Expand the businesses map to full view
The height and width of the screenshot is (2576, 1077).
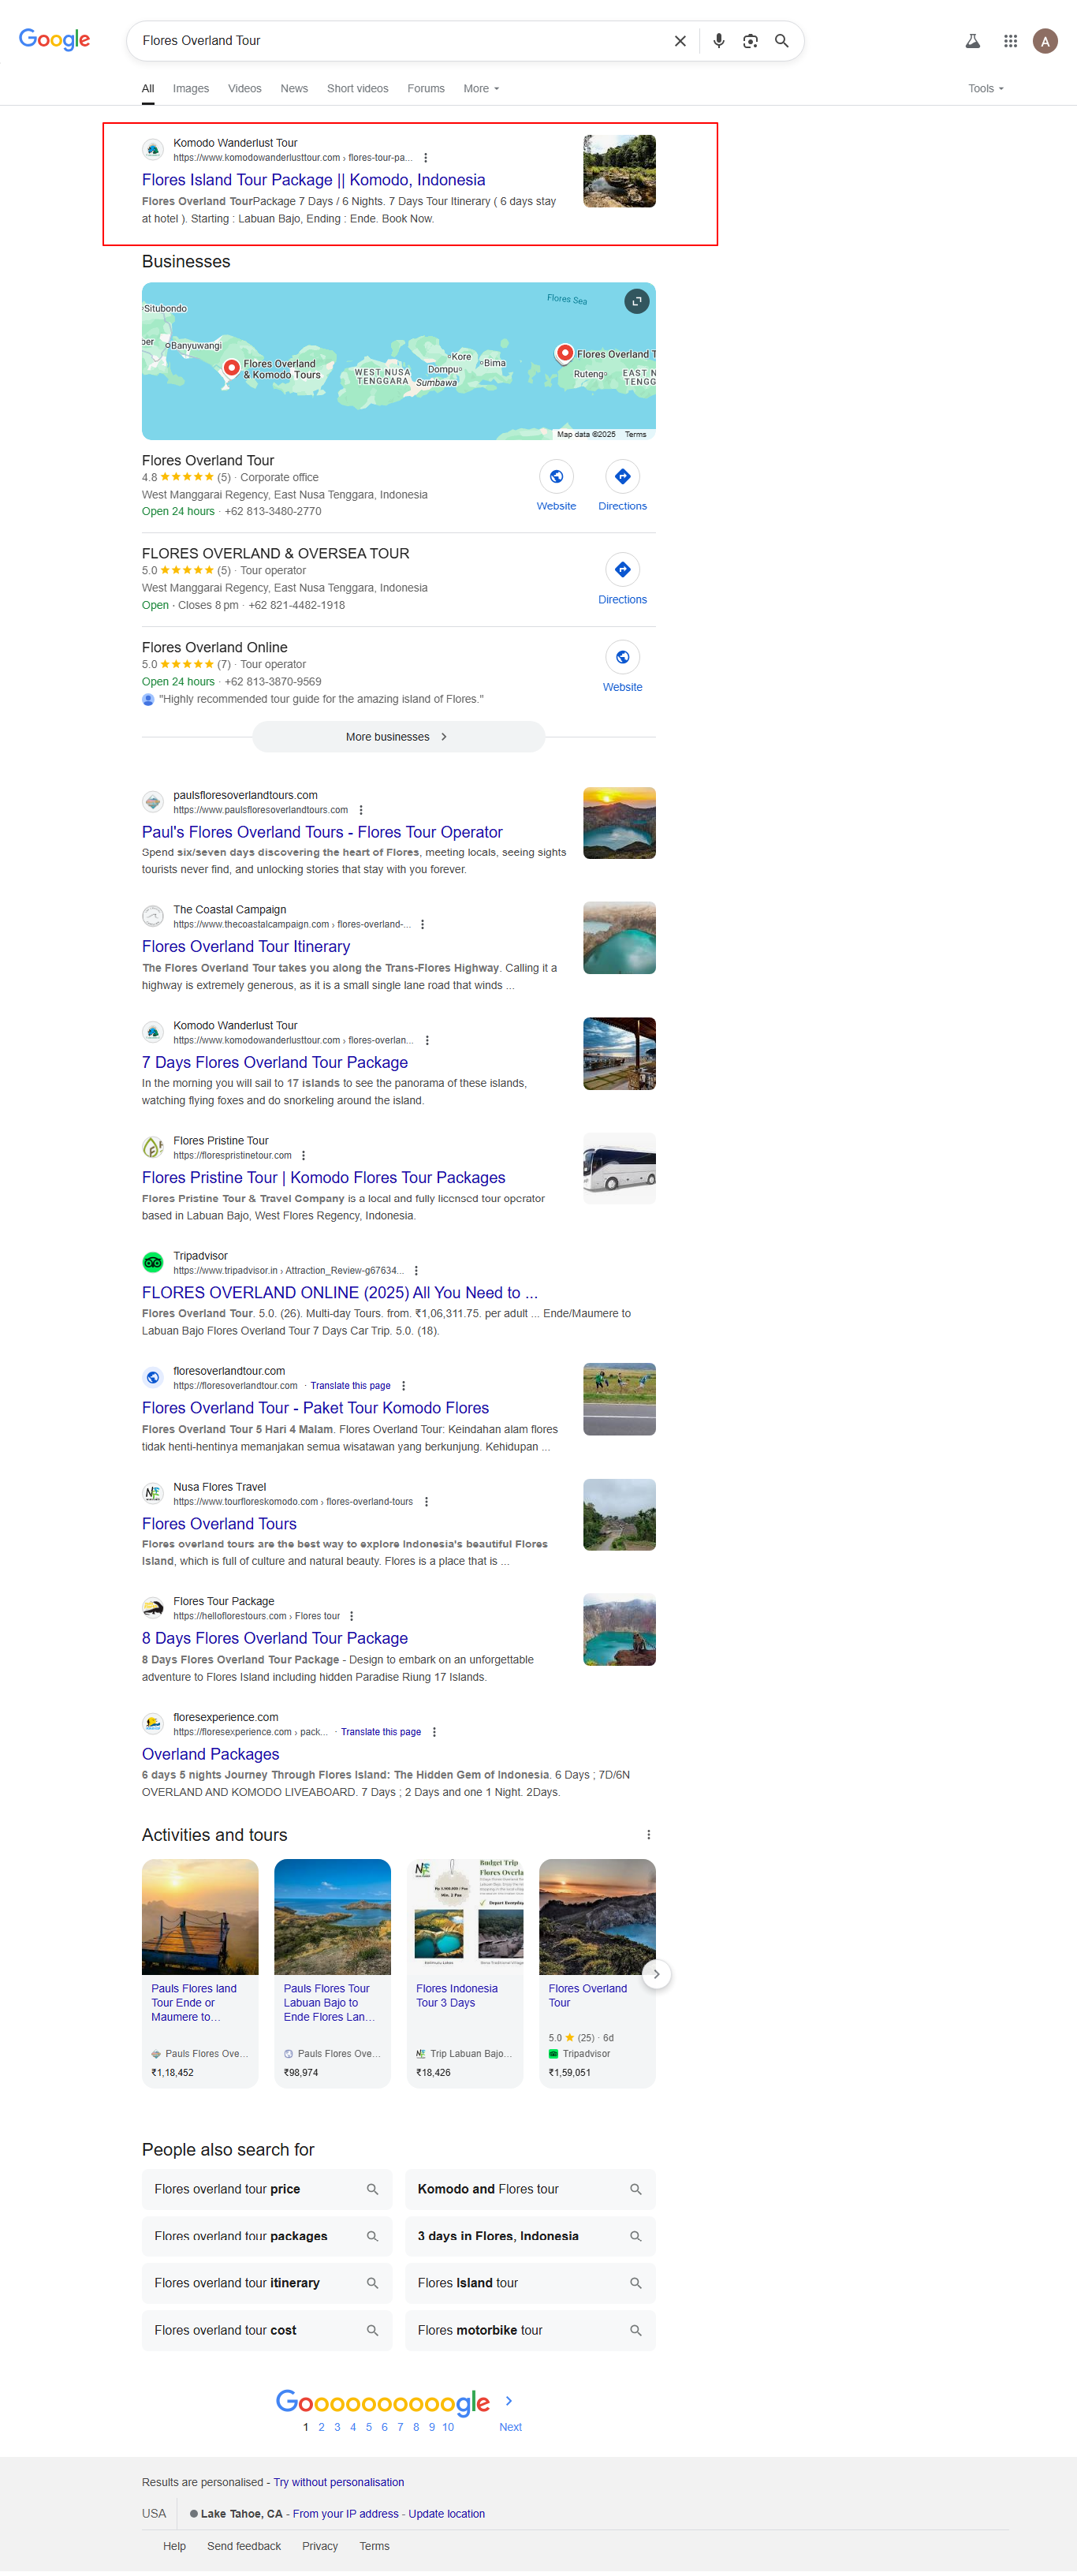636,301
